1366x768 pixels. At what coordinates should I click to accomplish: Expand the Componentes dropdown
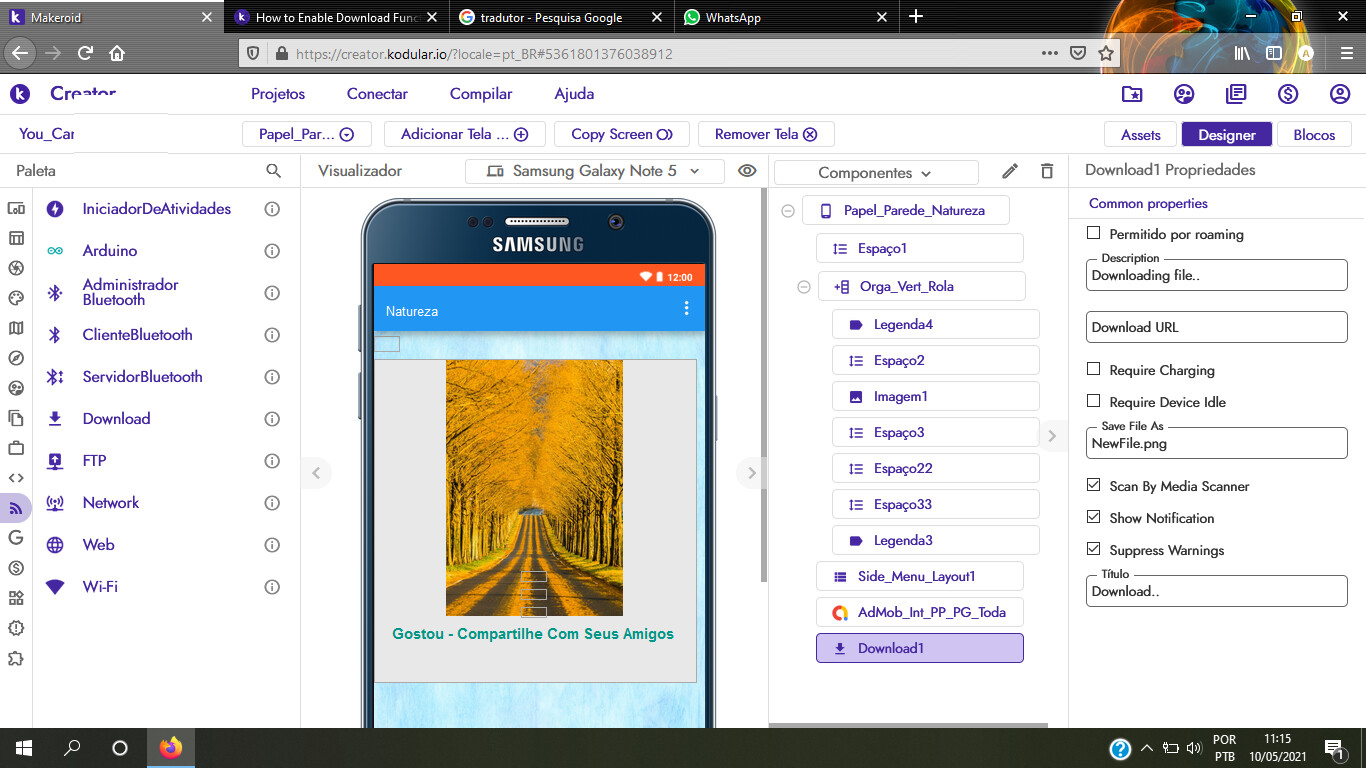(875, 173)
